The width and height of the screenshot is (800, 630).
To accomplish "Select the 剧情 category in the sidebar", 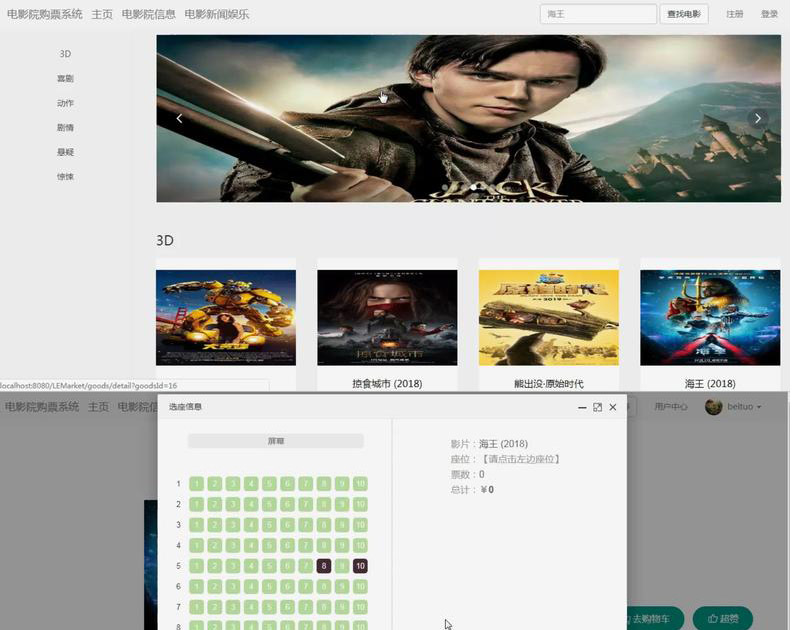I will coord(65,127).
